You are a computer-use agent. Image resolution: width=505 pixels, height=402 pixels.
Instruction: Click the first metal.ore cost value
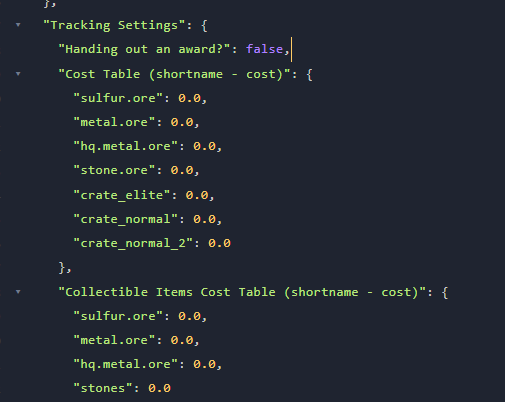(x=182, y=122)
